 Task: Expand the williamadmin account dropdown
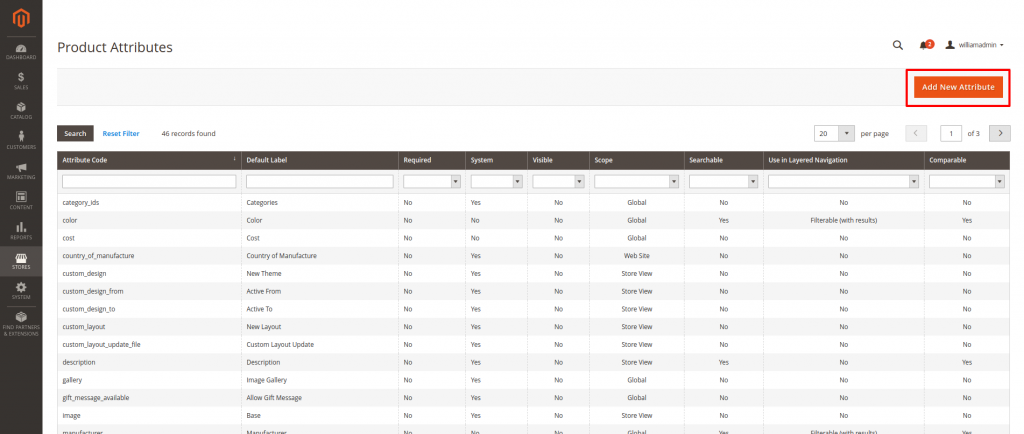tap(975, 45)
